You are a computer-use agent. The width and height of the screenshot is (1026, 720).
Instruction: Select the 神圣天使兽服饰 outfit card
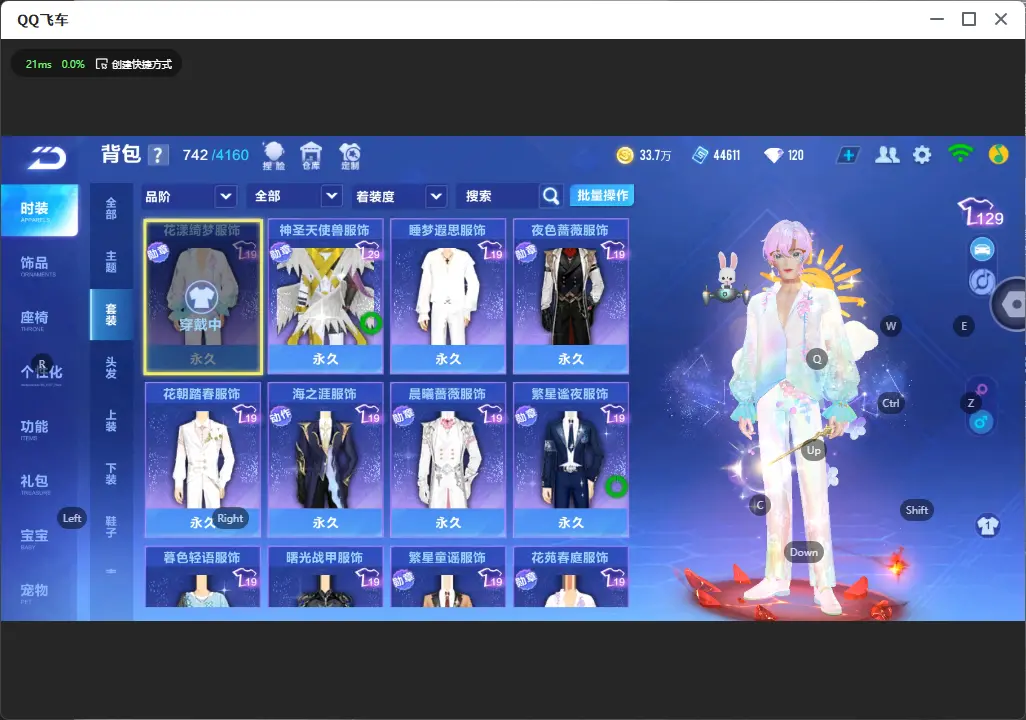(325, 297)
